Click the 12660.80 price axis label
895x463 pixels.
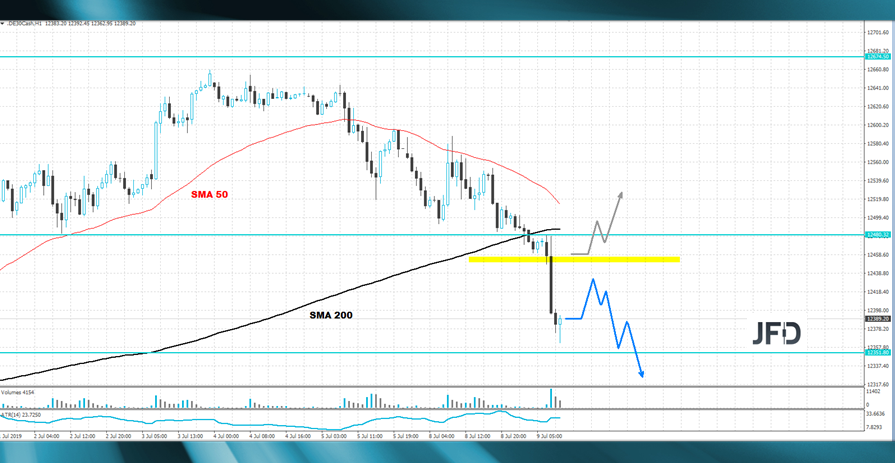878,70
